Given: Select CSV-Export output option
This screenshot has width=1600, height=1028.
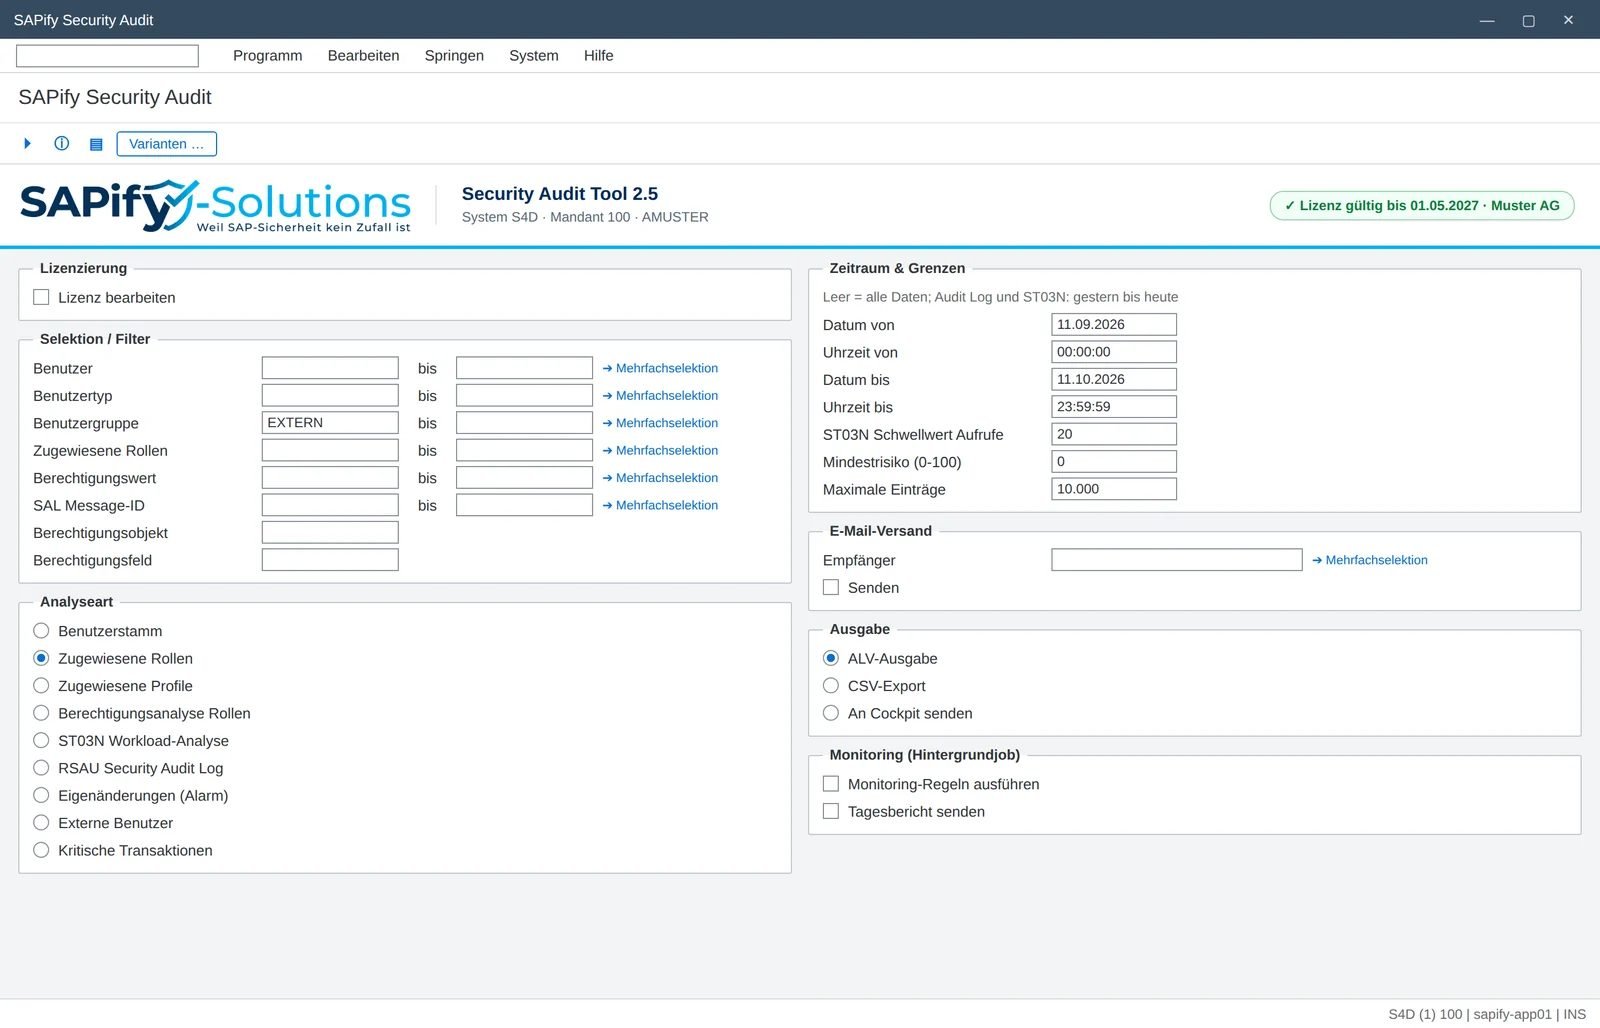Looking at the screenshot, I should coord(831,686).
